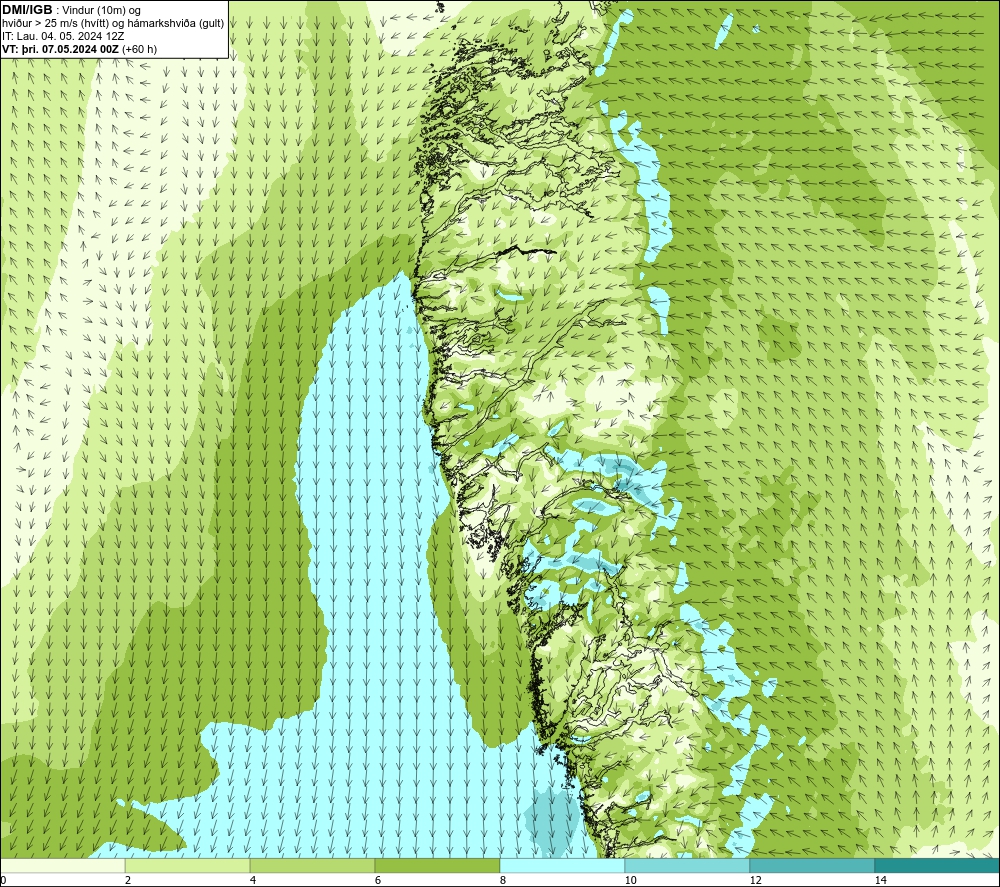Screen dimensions: 1000x887
Task: Click the 12–14 m/s teal swatch
Action: [x=812, y=866]
